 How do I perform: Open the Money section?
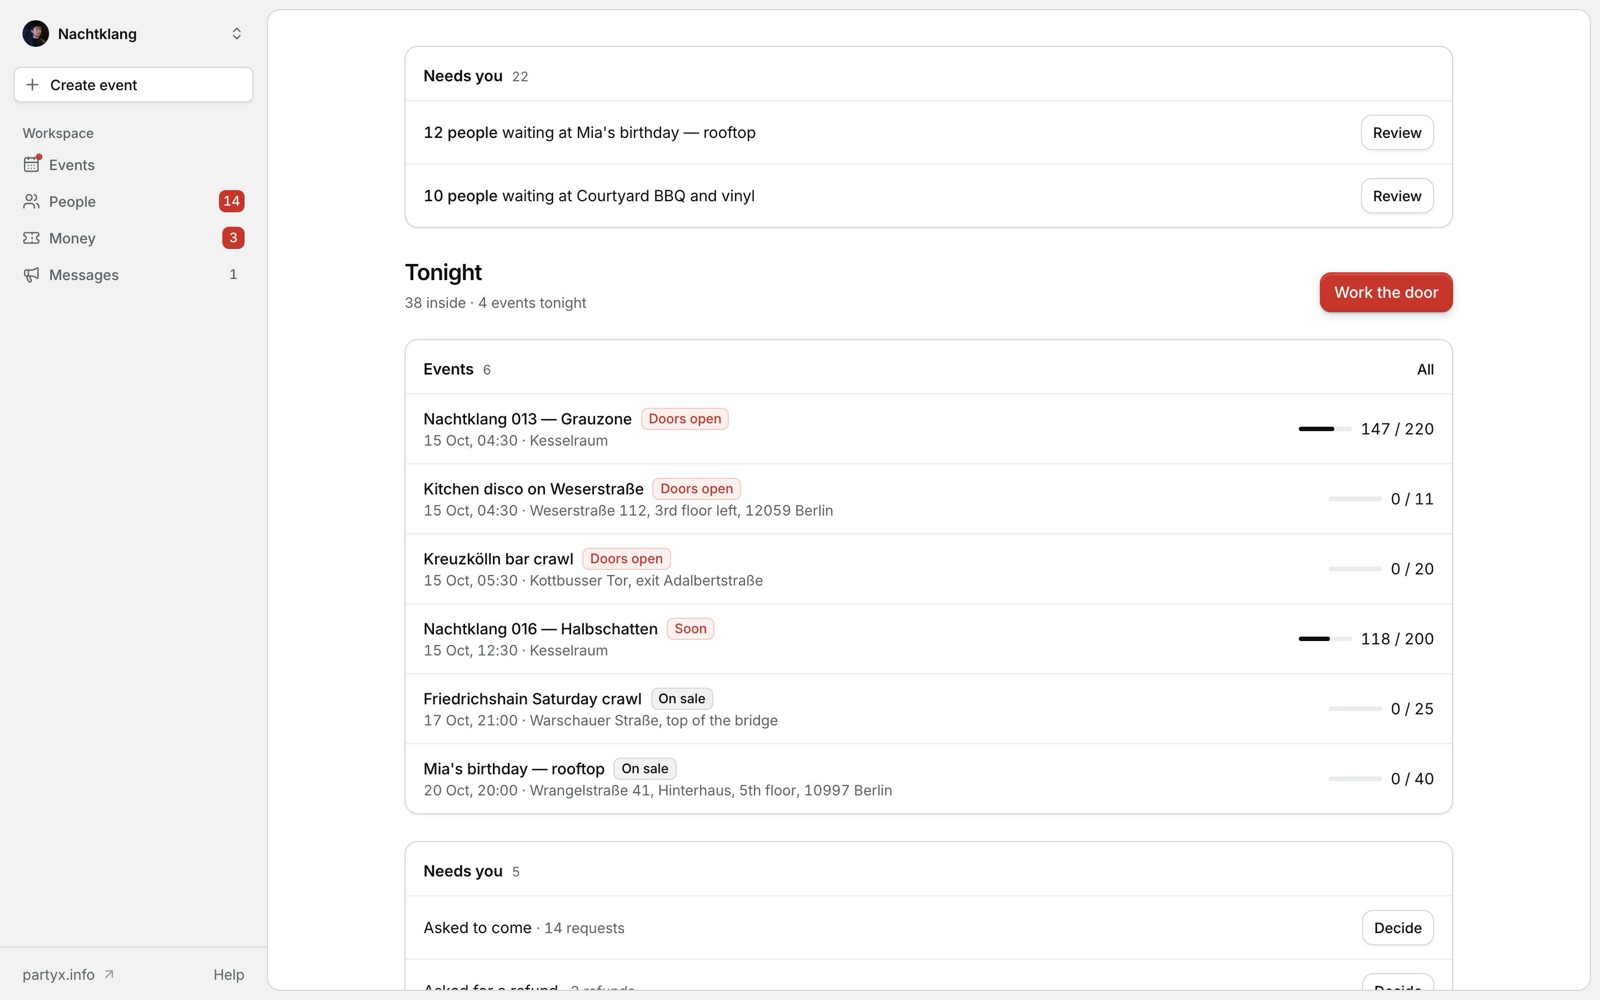[133, 238]
